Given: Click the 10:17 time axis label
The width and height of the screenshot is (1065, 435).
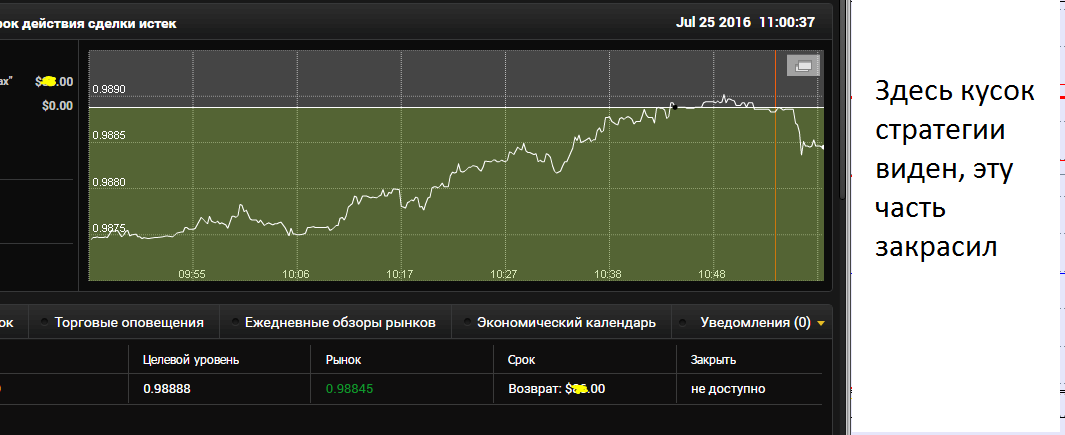Looking at the screenshot, I should tap(400, 273).
